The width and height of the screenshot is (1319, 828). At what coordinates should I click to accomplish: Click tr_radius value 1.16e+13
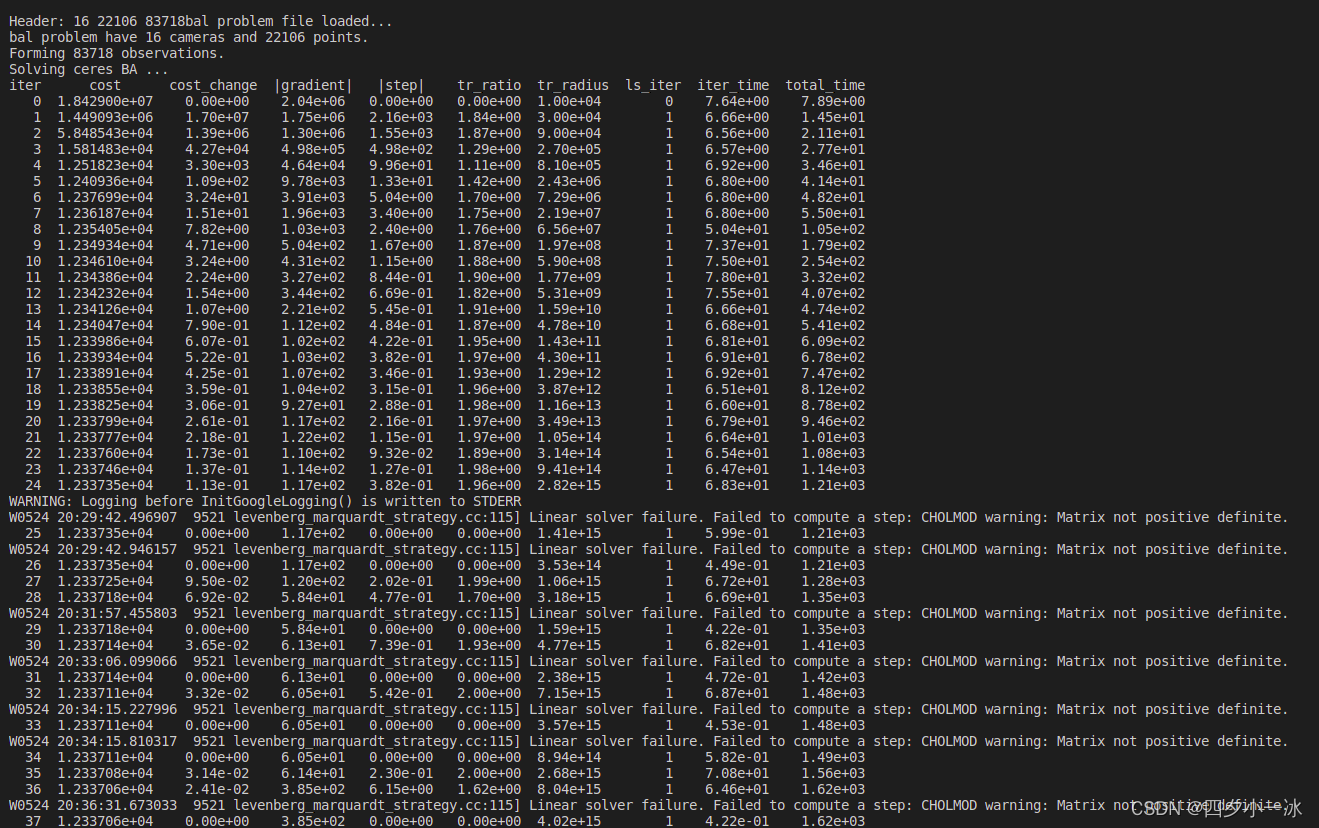[569, 405]
